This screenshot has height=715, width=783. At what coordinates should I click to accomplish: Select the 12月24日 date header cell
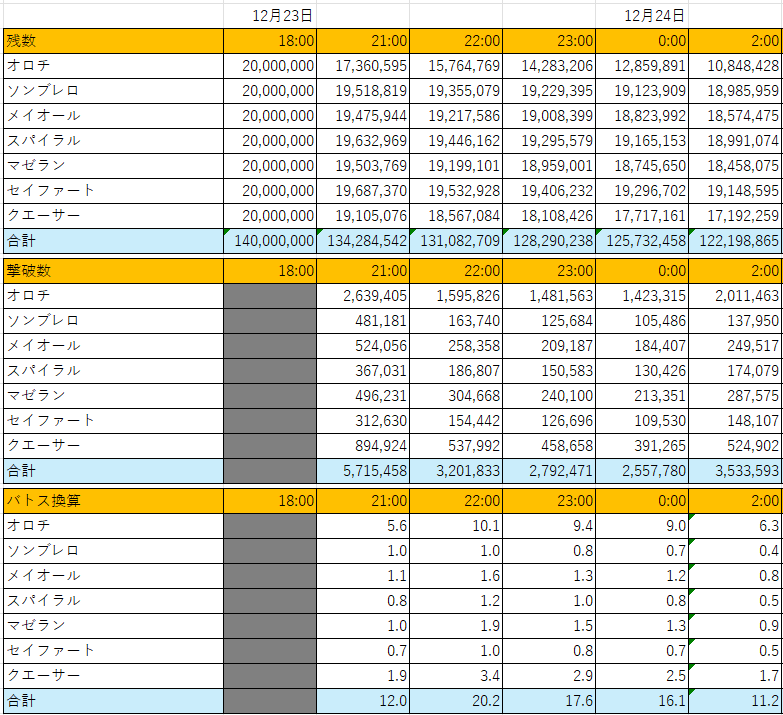click(642, 16)
